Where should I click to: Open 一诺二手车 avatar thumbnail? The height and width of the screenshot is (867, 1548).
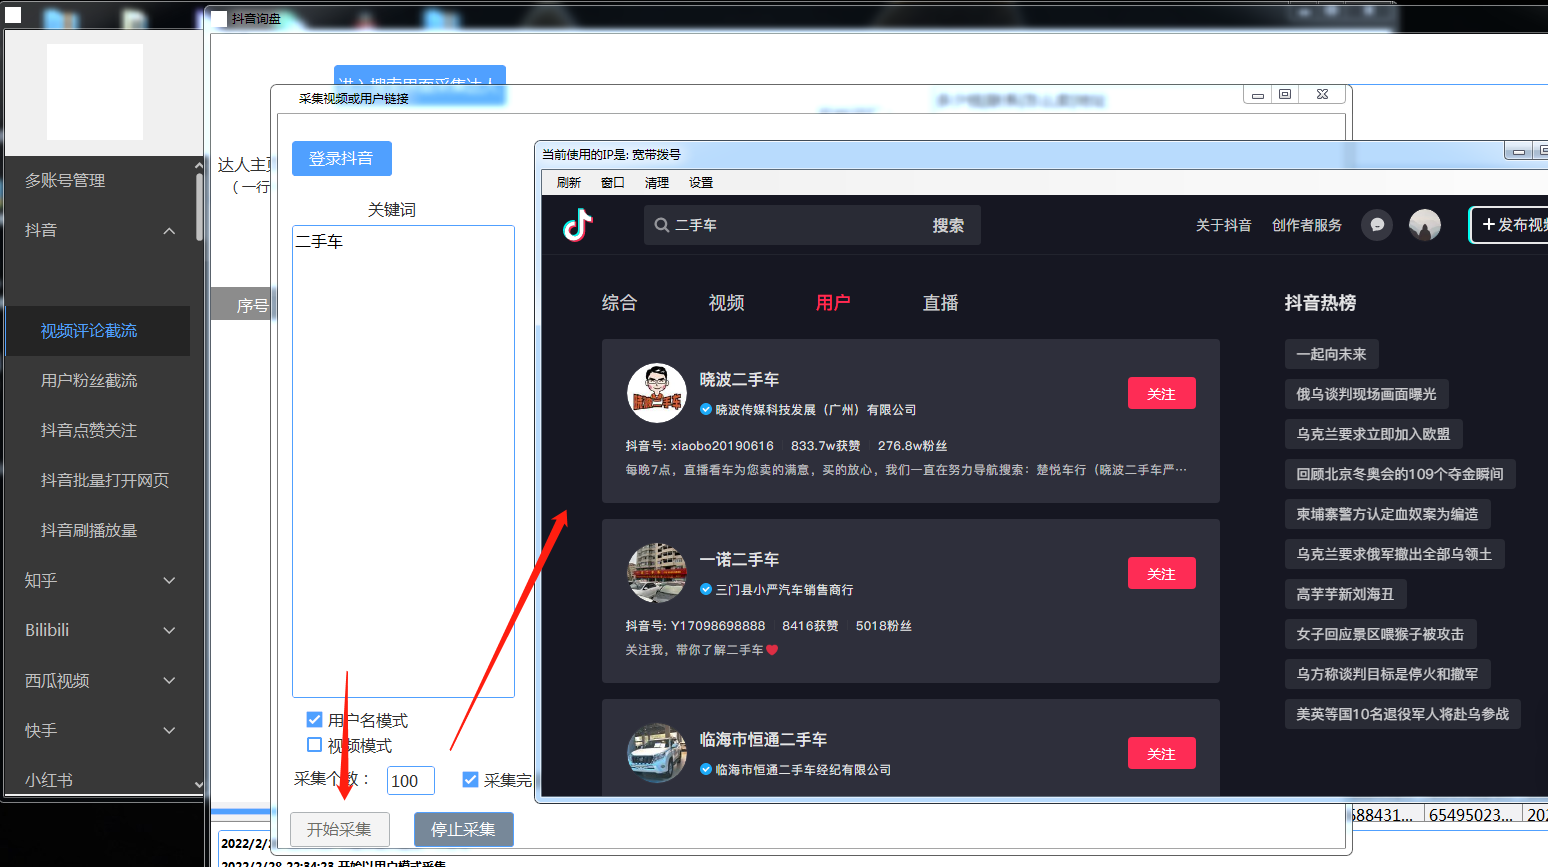(x=657, y=573)
